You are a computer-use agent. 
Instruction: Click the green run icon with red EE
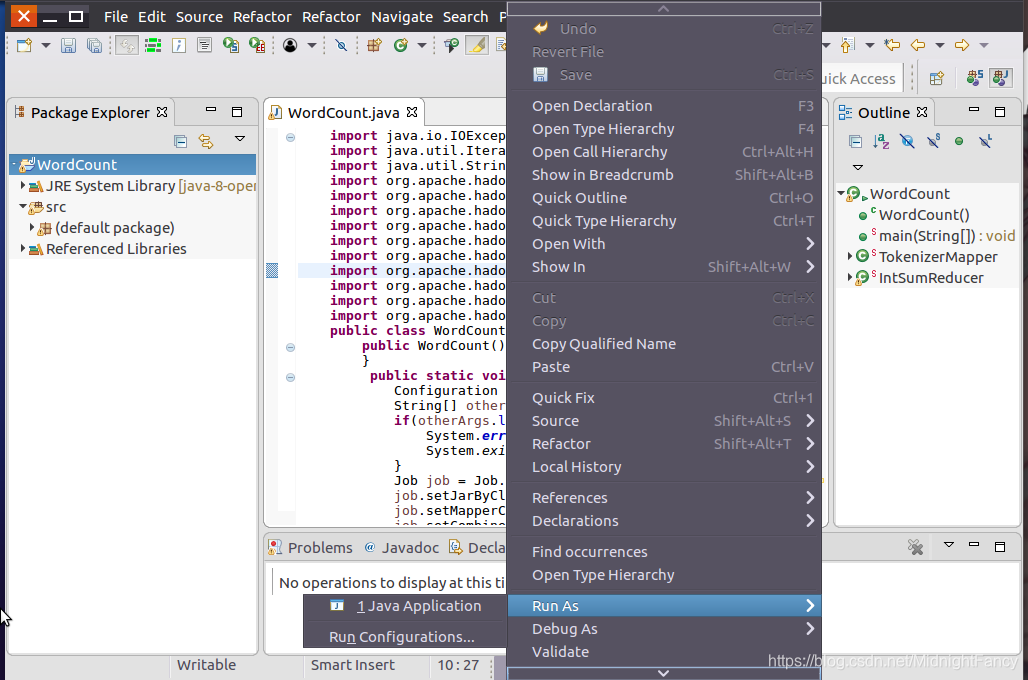(x=257, y=45)
